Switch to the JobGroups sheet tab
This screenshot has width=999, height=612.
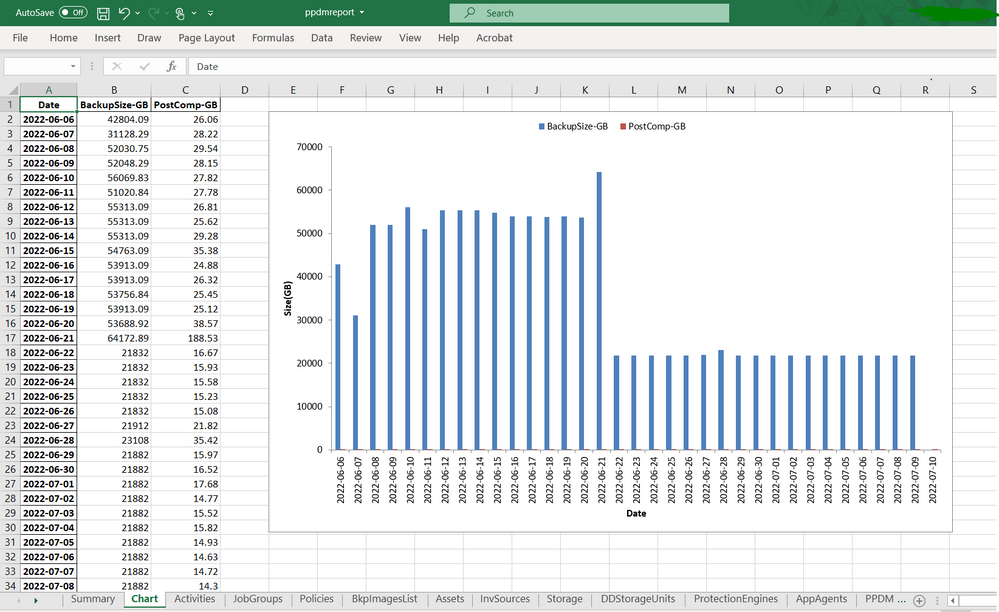pos(257,599)
